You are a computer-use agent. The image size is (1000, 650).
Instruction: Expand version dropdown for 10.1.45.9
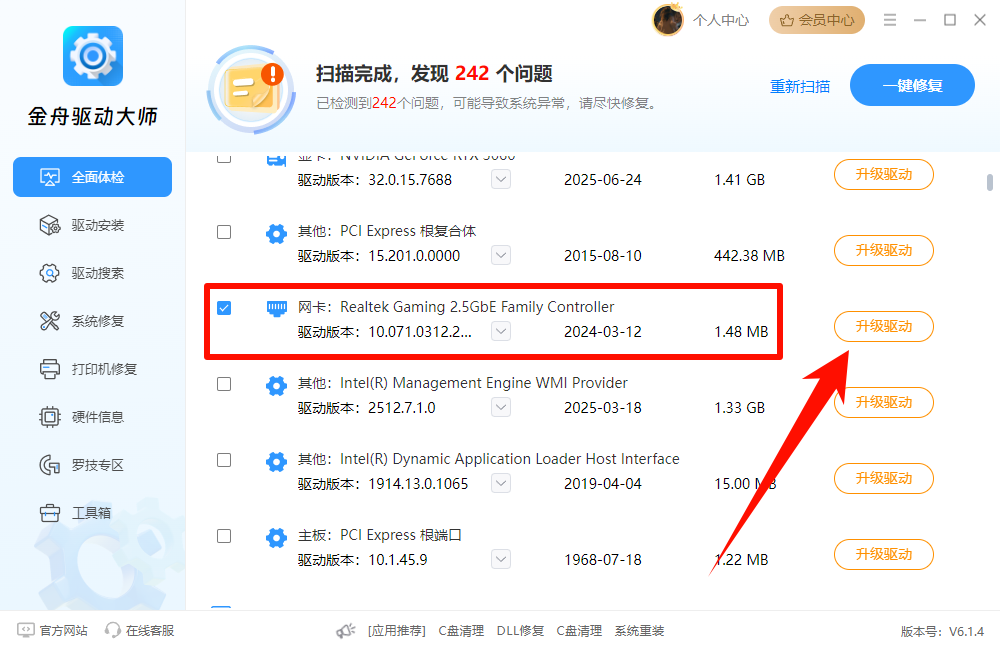tap(501, 559)
